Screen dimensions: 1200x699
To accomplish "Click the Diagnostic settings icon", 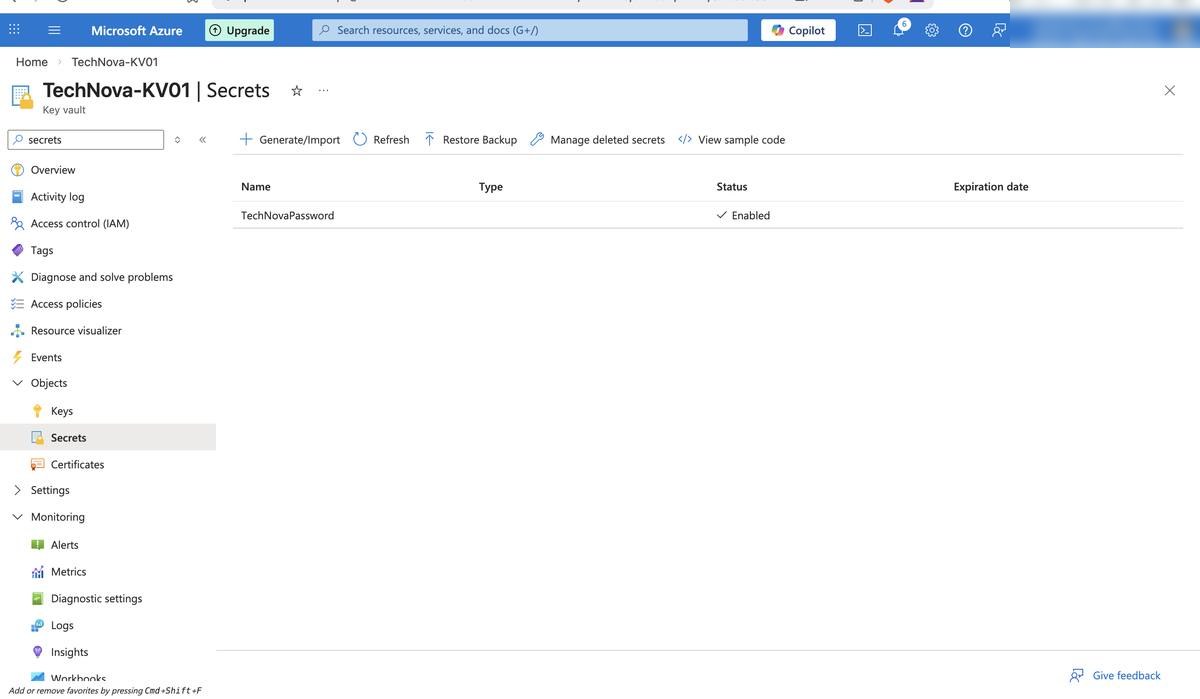I will click(x=37, y=598).
